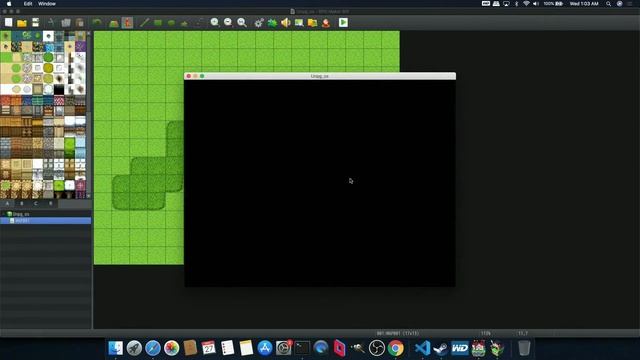640x360 pixels.
Task: Select the MAP001 map entry
Action: [x=45, y=220]
